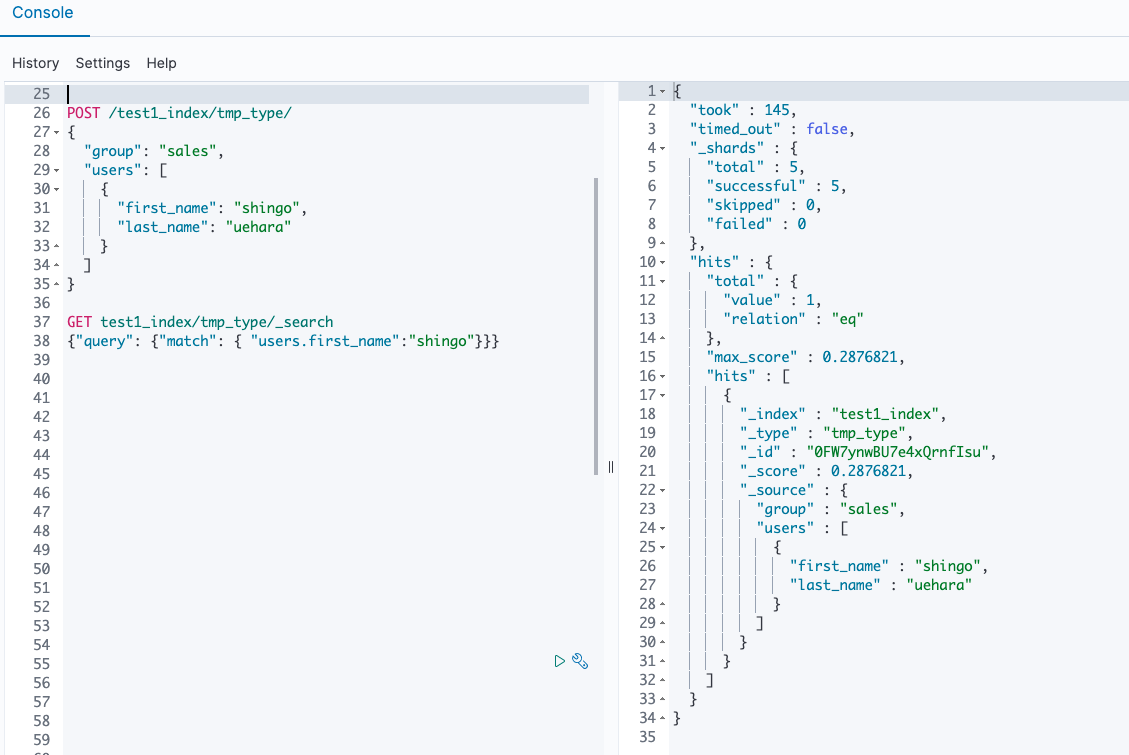
Task: Click the "_type" : "tmp_type" response line
Action: click(x=827, y=433)
